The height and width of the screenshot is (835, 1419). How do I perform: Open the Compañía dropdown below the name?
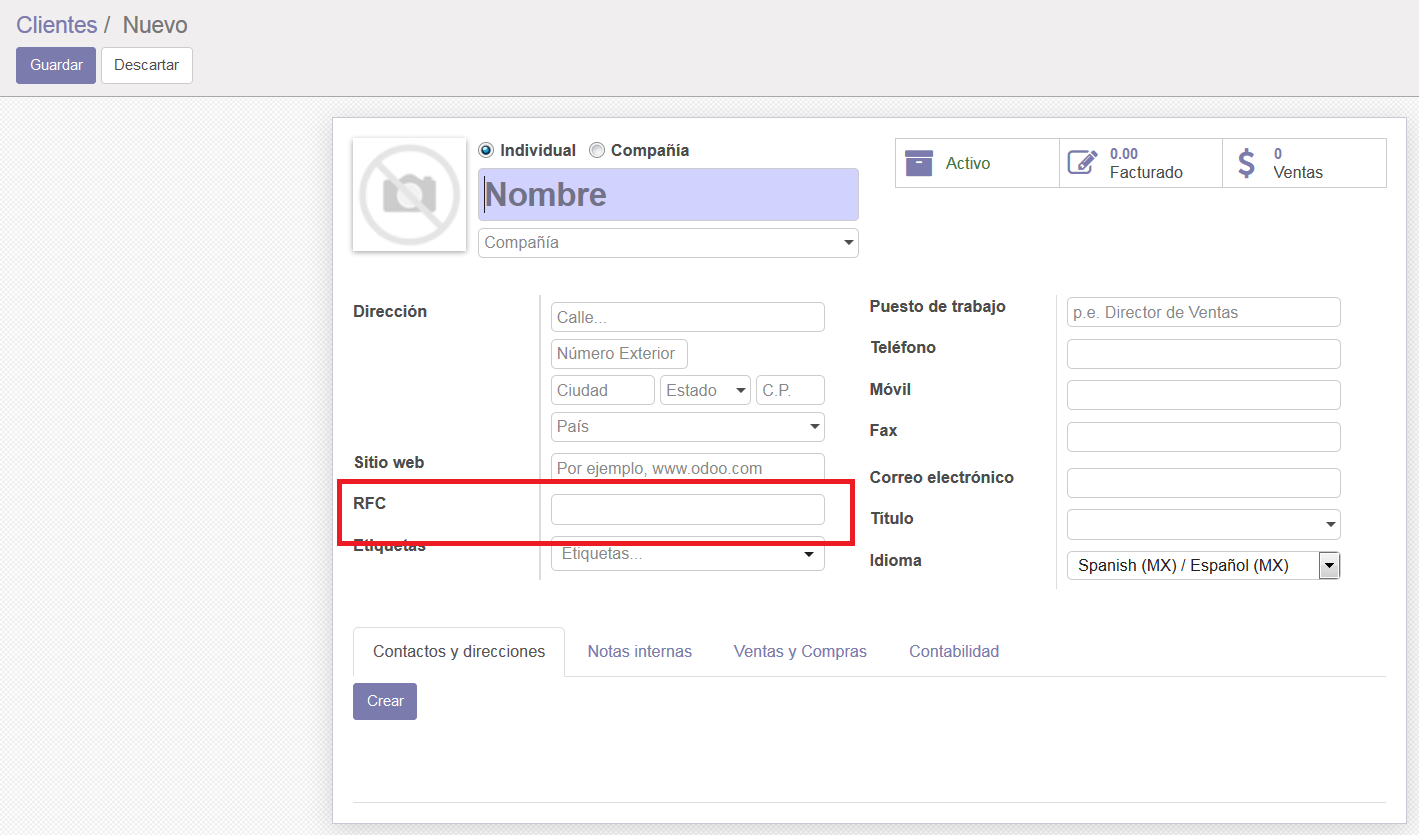668,243
